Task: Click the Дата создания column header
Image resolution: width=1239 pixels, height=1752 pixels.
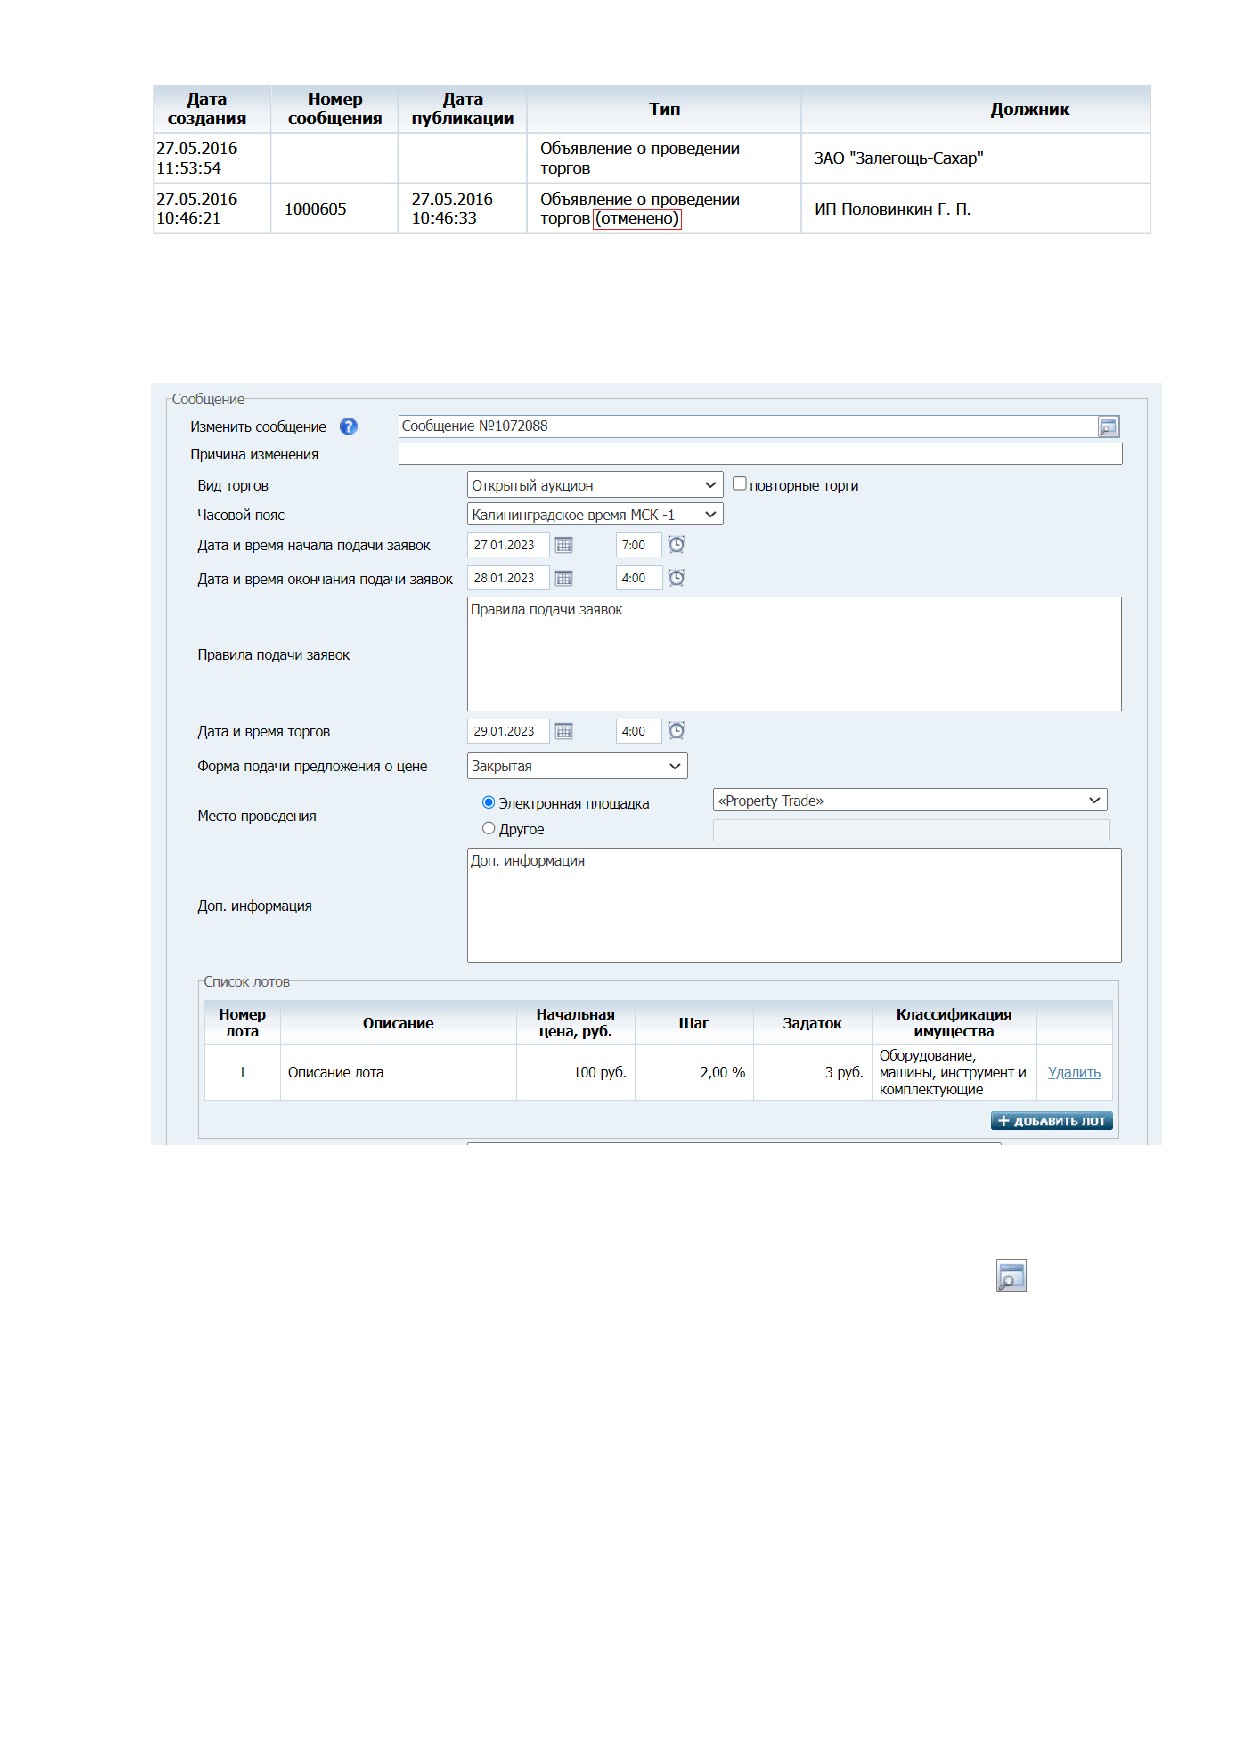Action: point(211,109)
